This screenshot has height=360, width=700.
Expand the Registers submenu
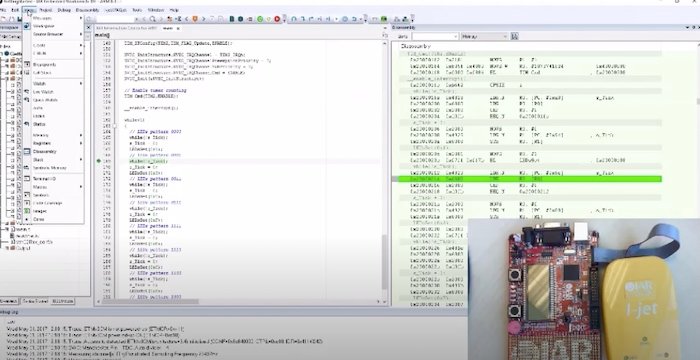53,143
